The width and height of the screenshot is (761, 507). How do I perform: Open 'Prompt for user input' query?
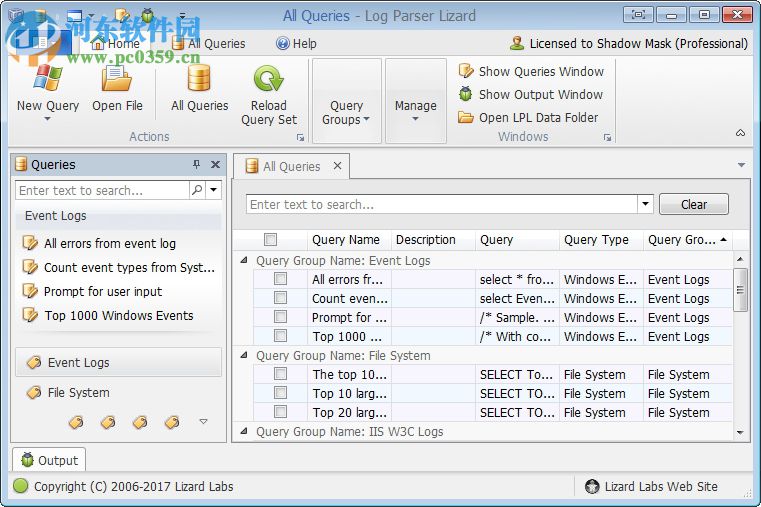tap(92, 291)
